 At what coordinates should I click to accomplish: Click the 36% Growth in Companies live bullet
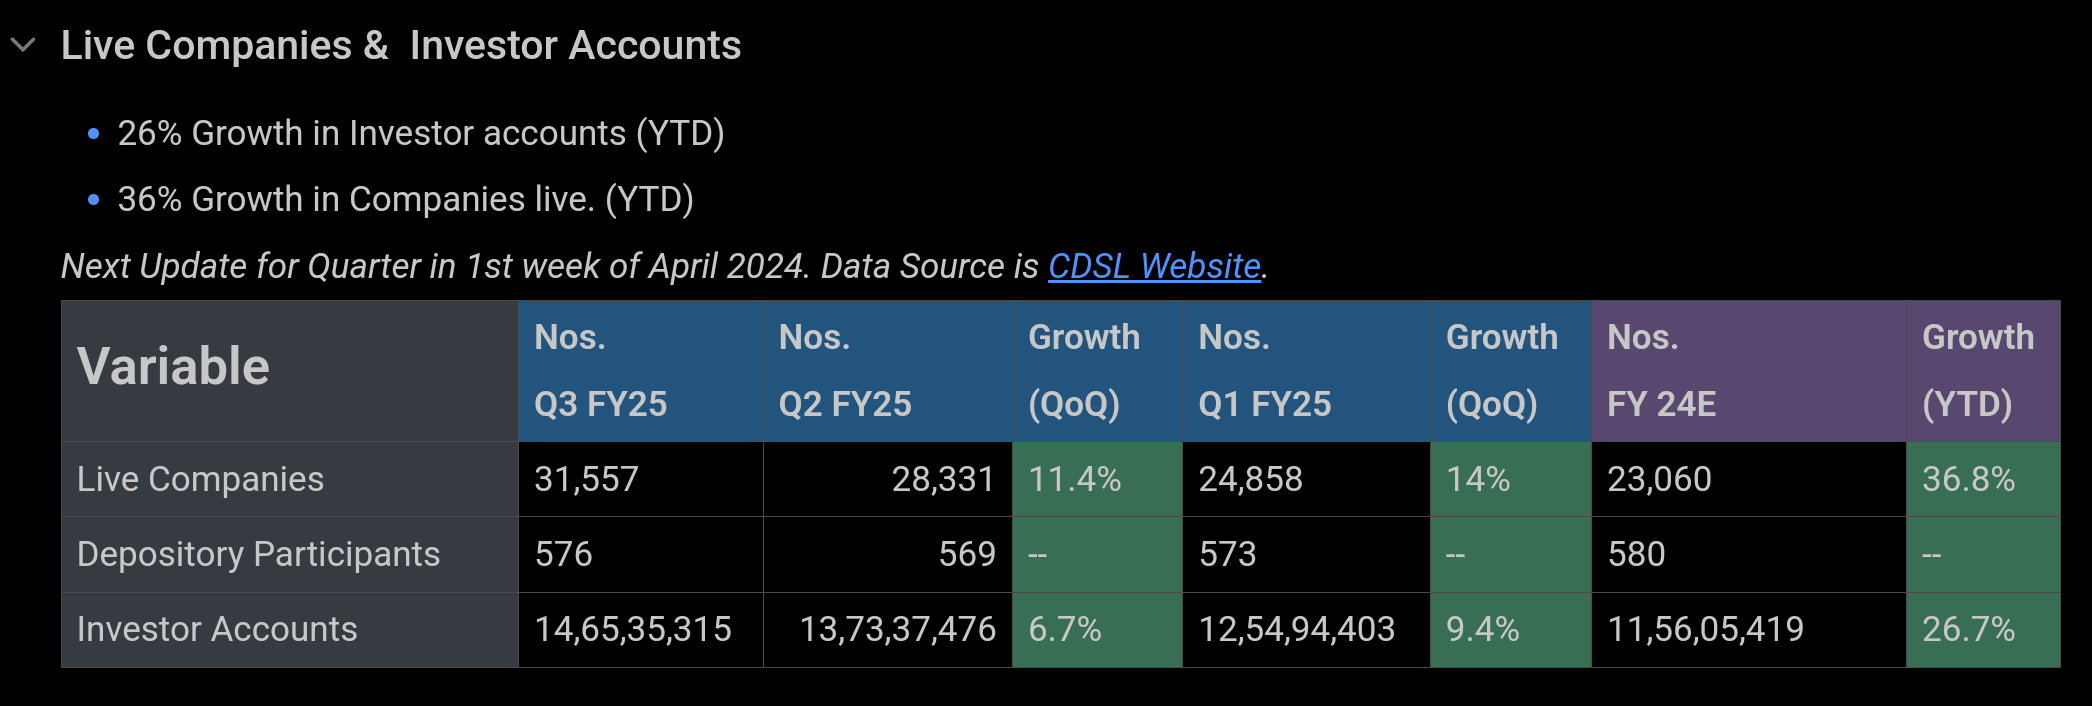pyautogui.click(x=405, y=199)
